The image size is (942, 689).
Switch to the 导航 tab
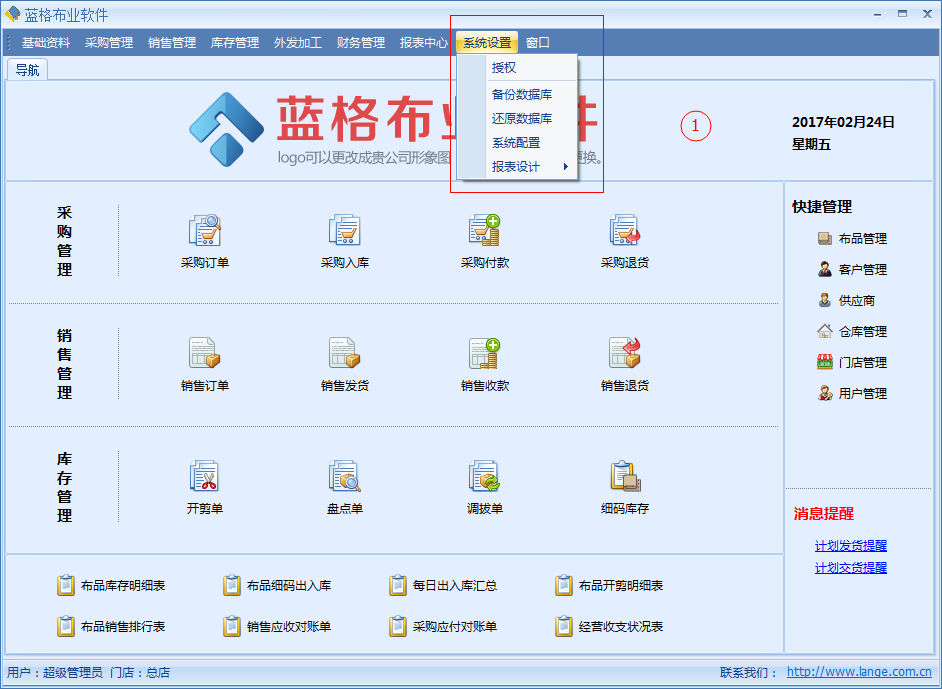click(x=27, y=70)
